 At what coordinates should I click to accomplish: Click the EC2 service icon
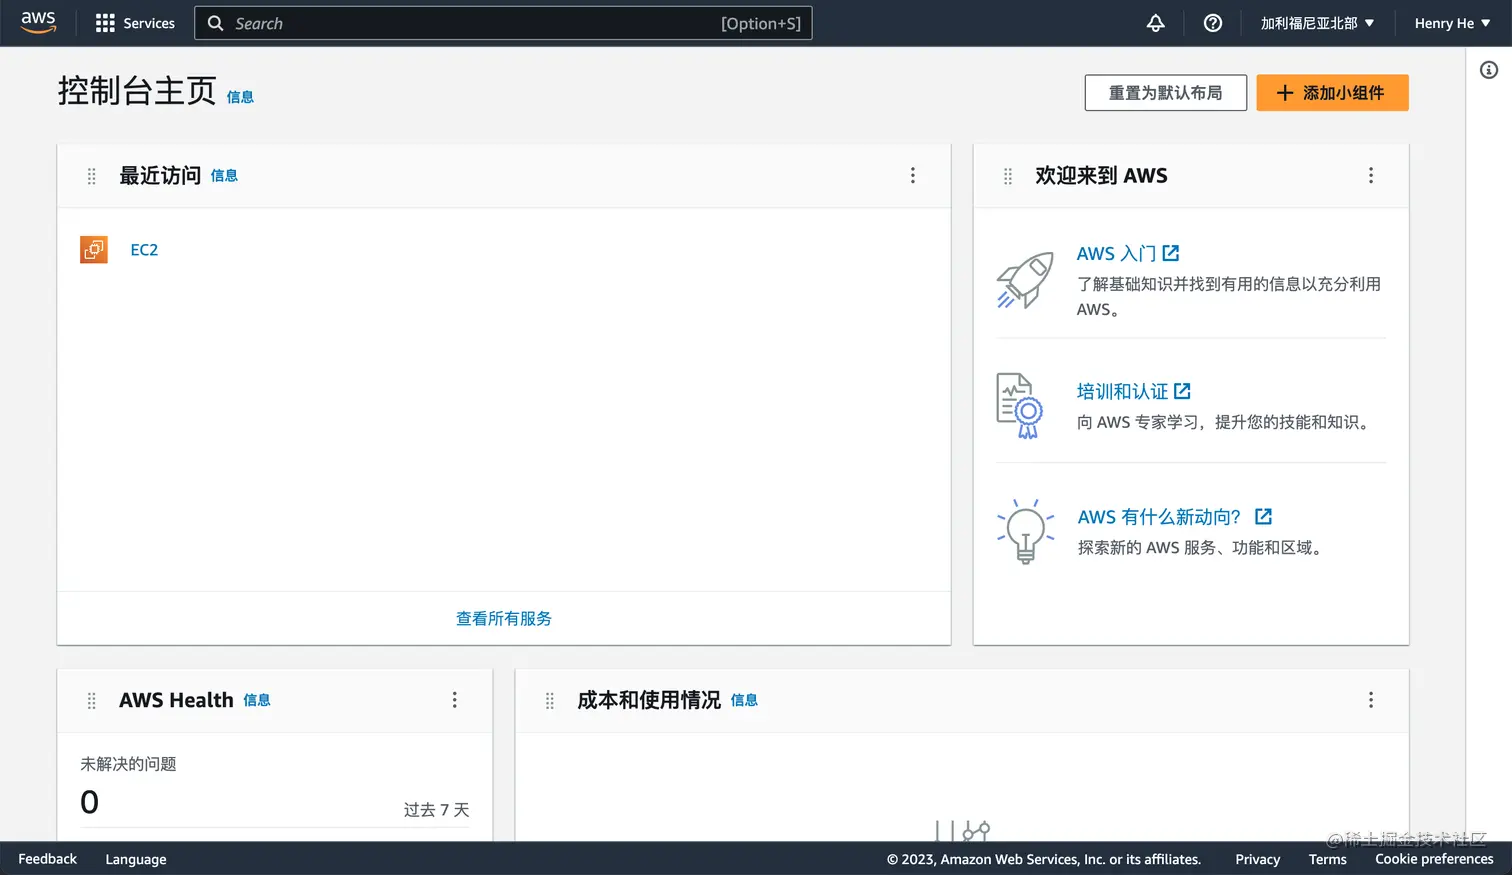[x=94, y=249]
